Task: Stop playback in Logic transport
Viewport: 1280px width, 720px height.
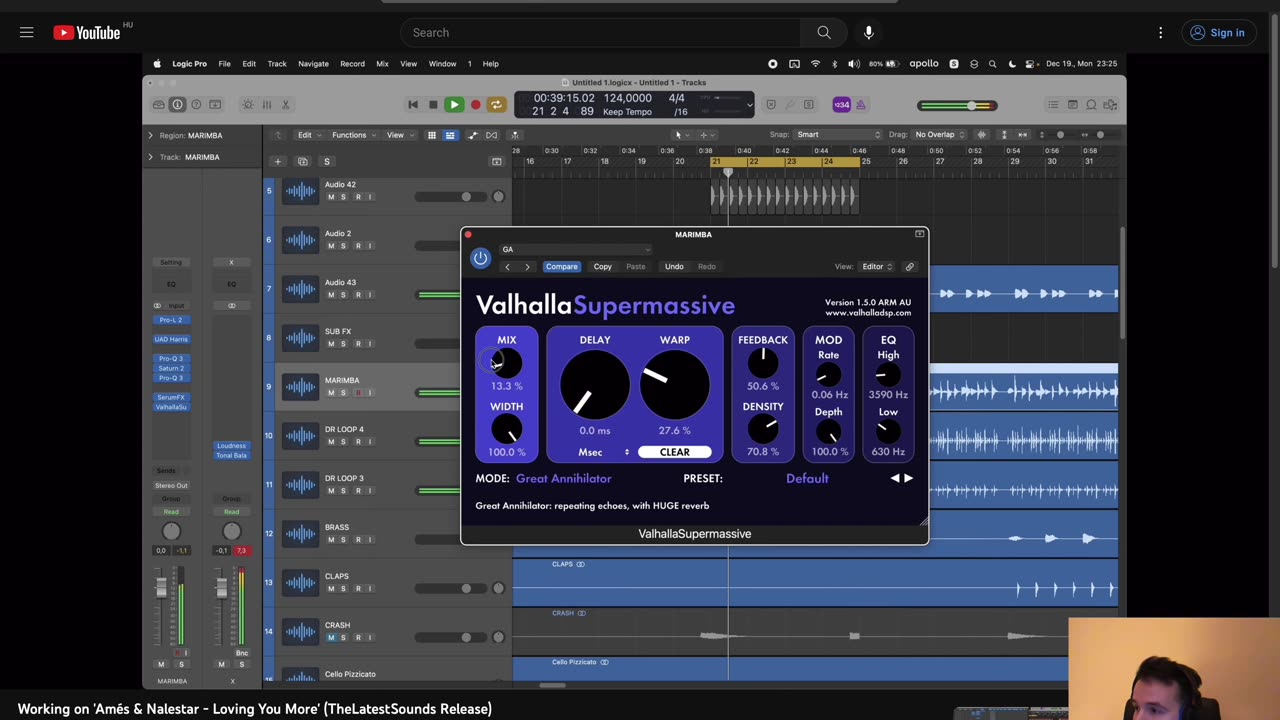Action: 433,104
